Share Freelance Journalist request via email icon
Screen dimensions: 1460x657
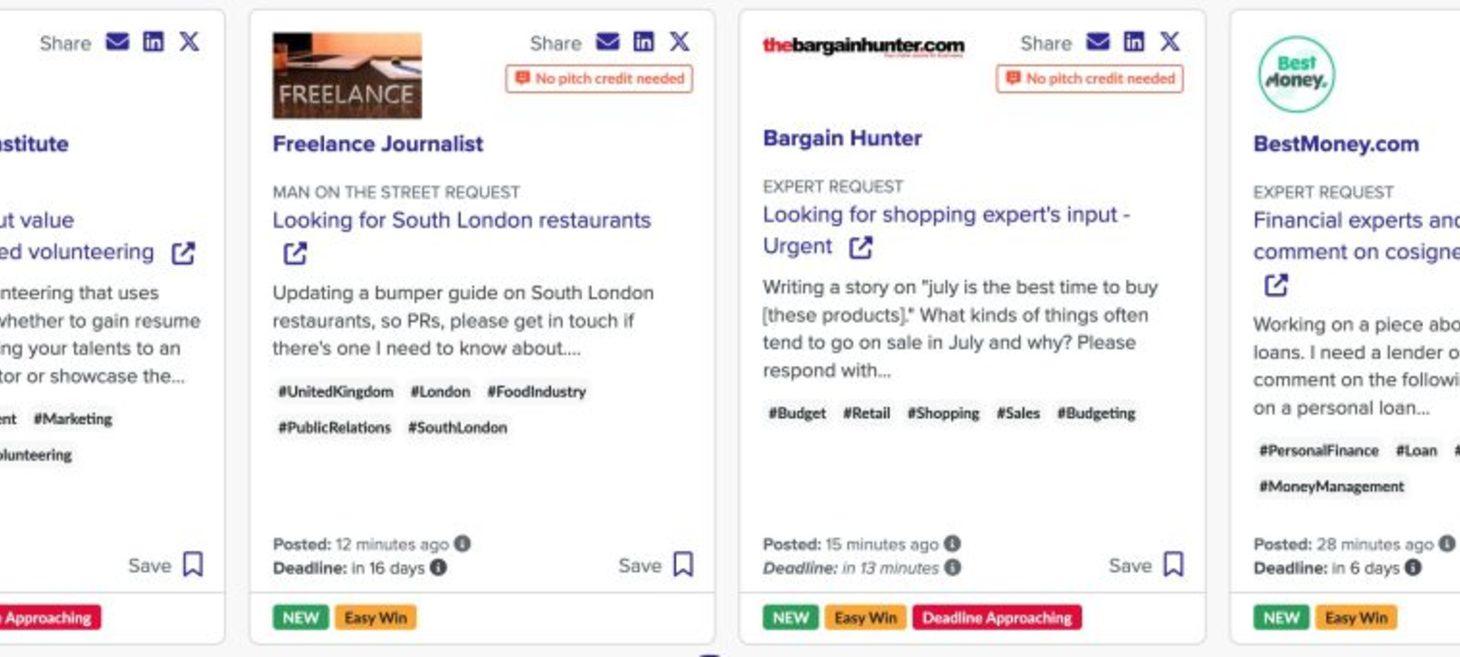coord(607,42)
